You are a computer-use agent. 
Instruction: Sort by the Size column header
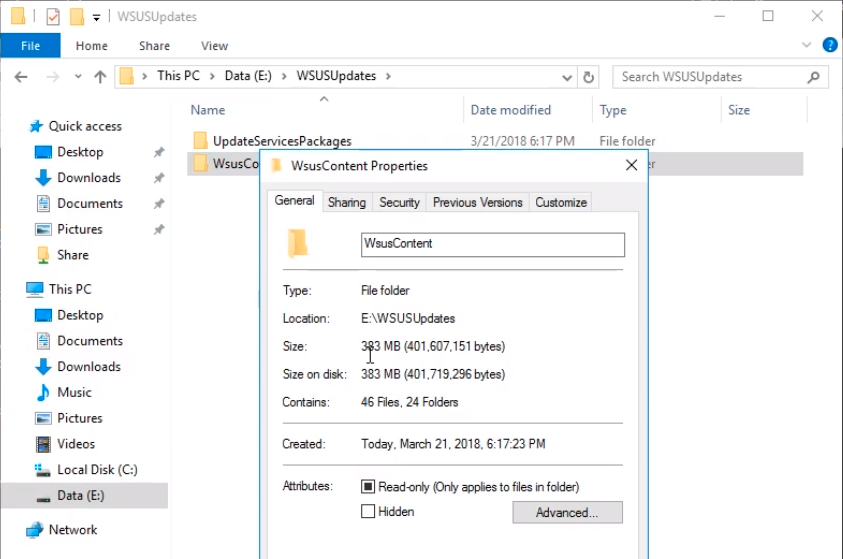coord(739,110)
